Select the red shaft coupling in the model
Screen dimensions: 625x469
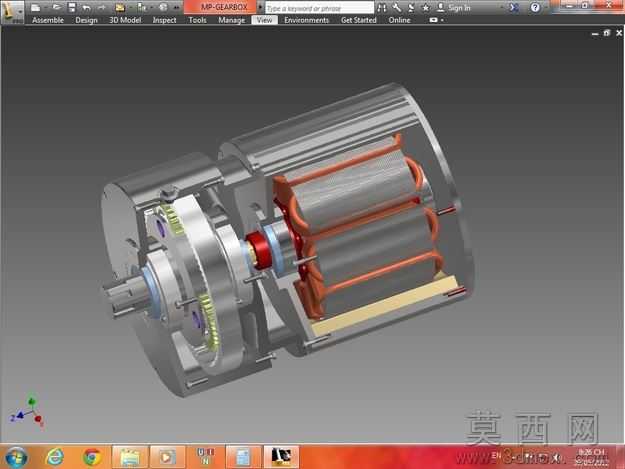(x=258, y=252)
